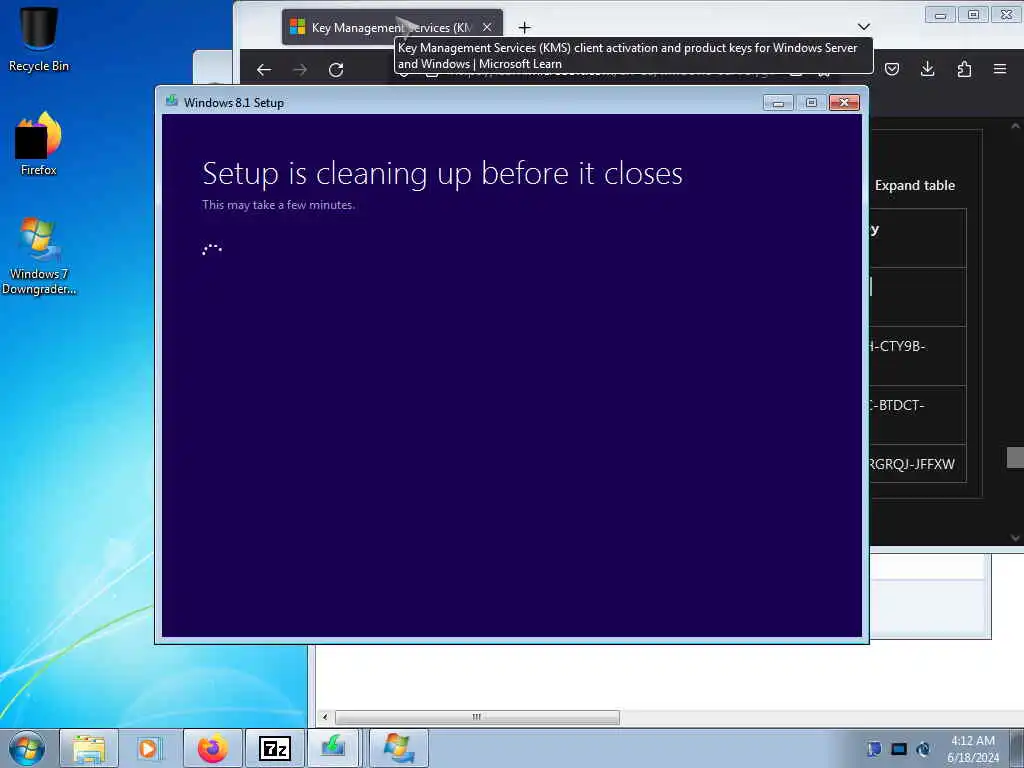Click the Firefox back arrow

click(x=264, y=70)
